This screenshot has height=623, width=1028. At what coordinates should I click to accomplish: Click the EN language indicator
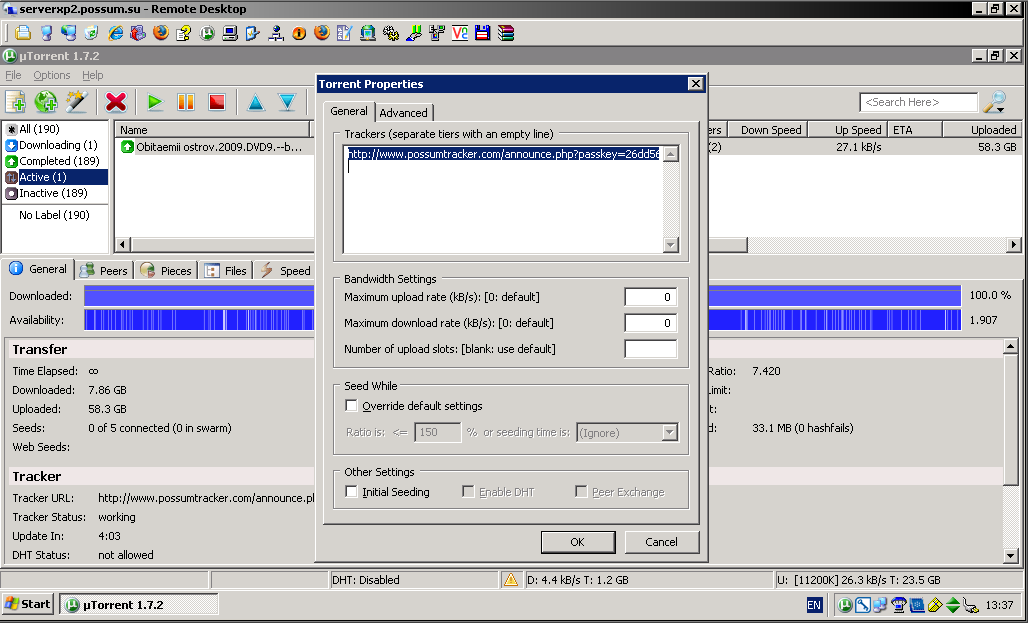tap(814, 605)
